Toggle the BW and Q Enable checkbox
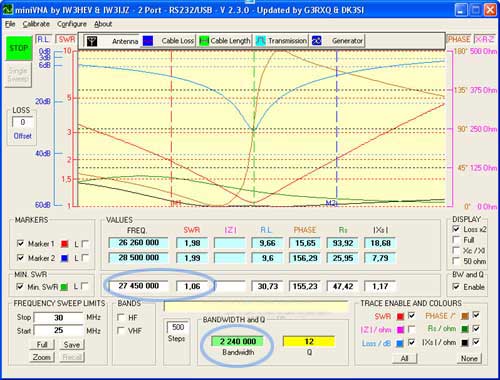The image size is (500, 380). click(456, 287)
